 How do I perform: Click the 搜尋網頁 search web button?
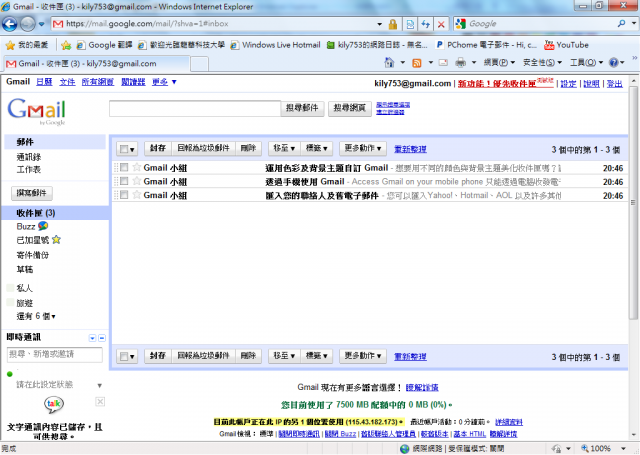350,109
